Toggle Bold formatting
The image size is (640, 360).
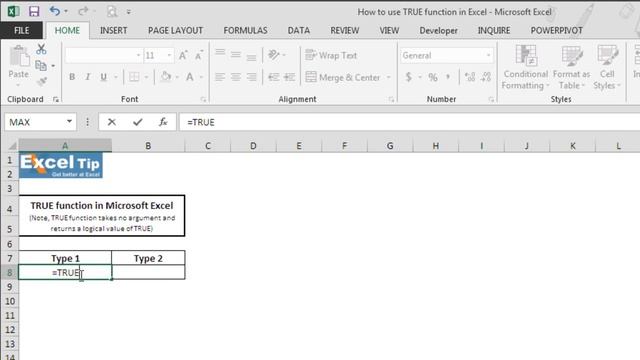[x=72, y=77]
